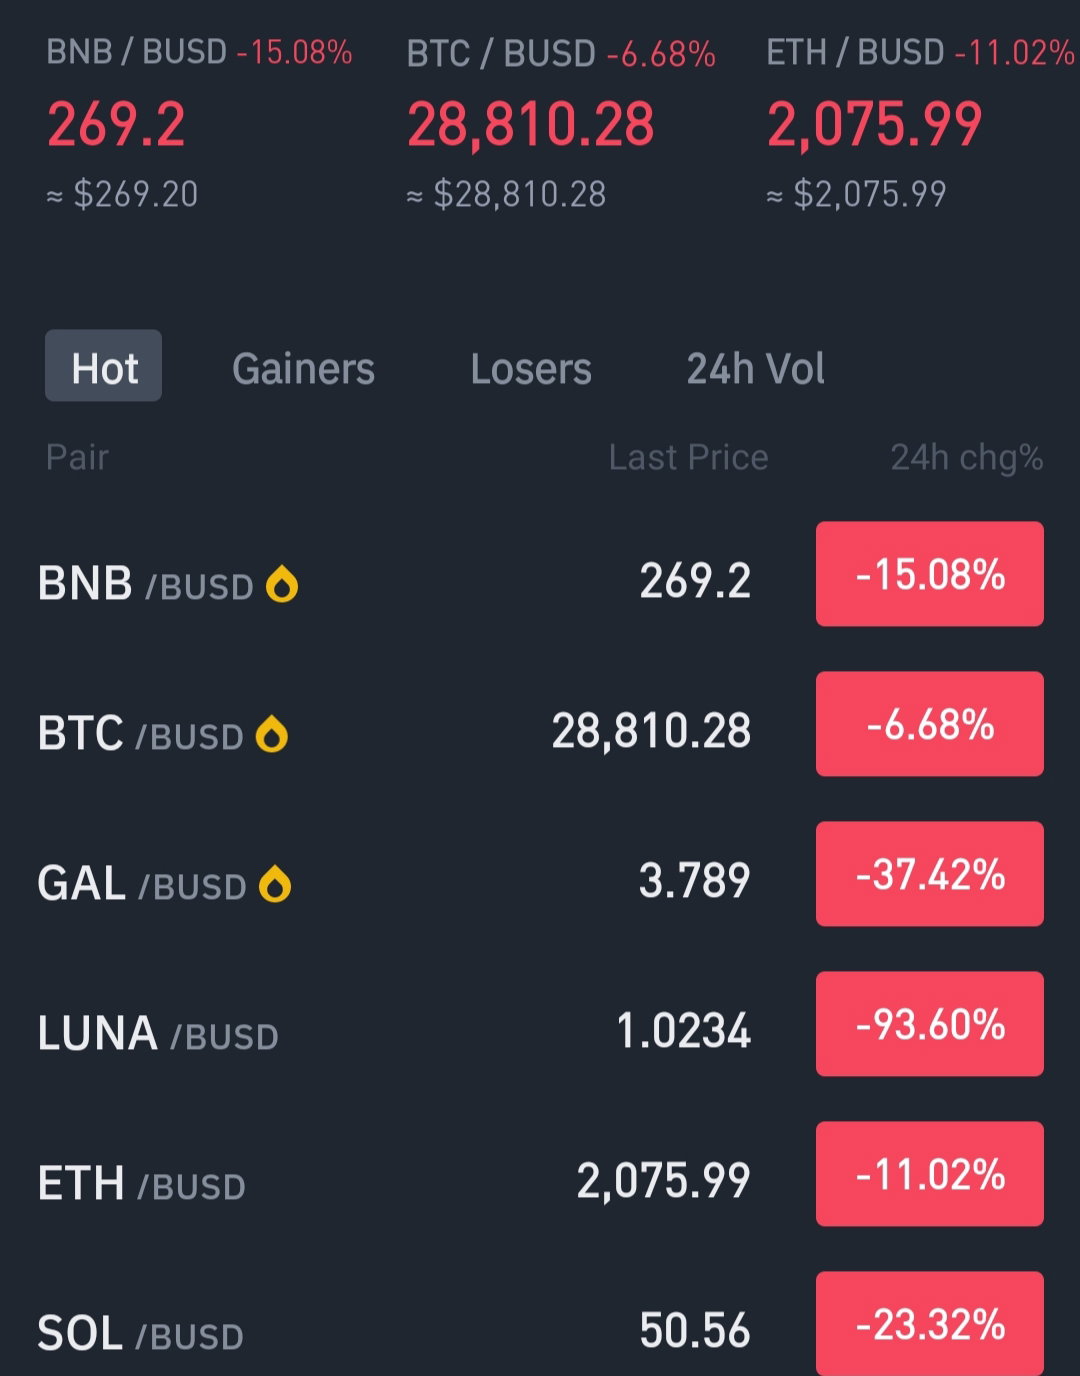Viewport: 1080px width, 1376px height.
Task: Click the -23.32% change badge for SOL
Action: click(x=930, y=1323)
